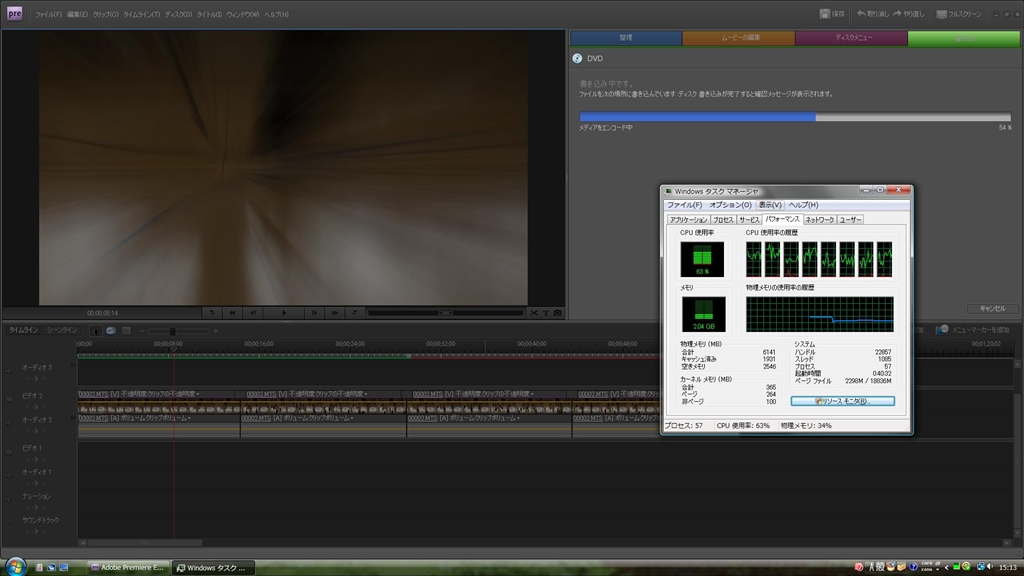Switch to the Sceneline (シーンライン) view

(62, 330)
